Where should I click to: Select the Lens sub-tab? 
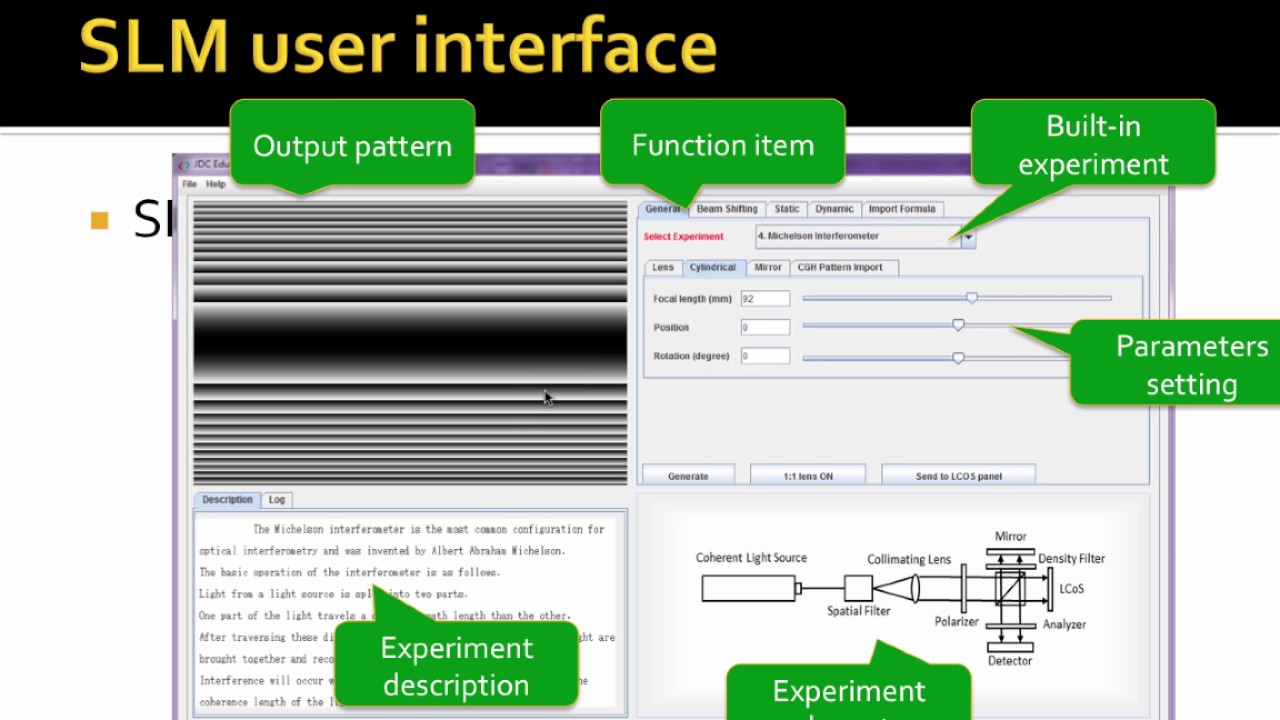pos(663,267)
